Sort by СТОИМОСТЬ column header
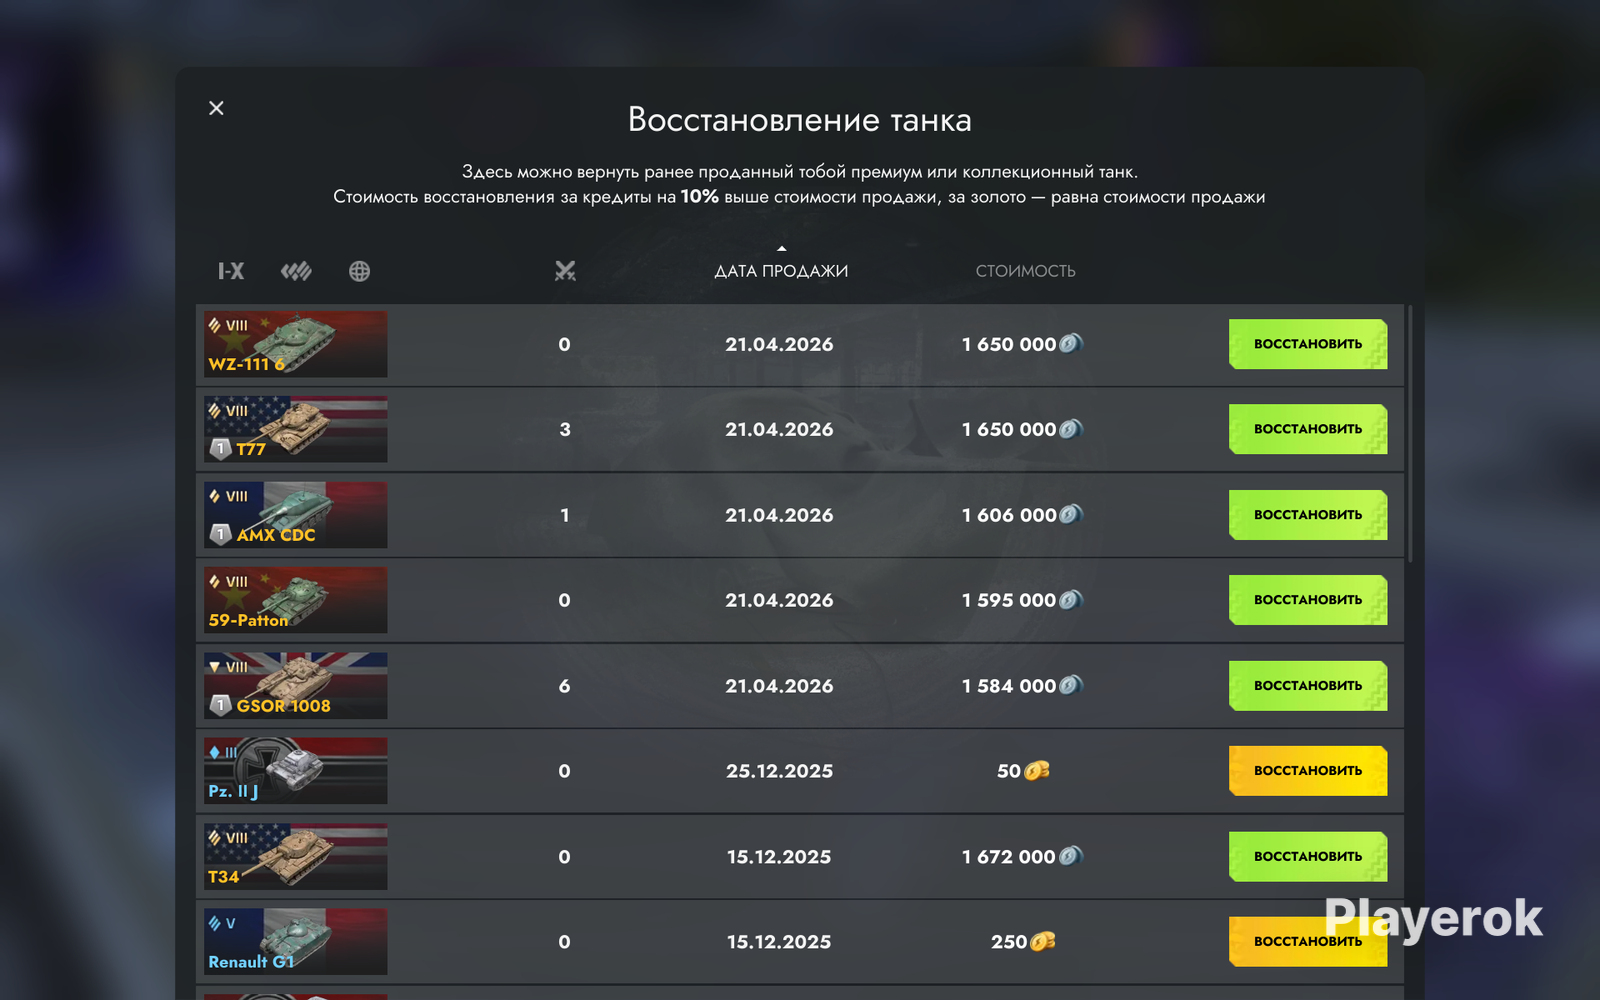The width and height of the screenshot is (1600, 1000). click(x=1026, y=271)
